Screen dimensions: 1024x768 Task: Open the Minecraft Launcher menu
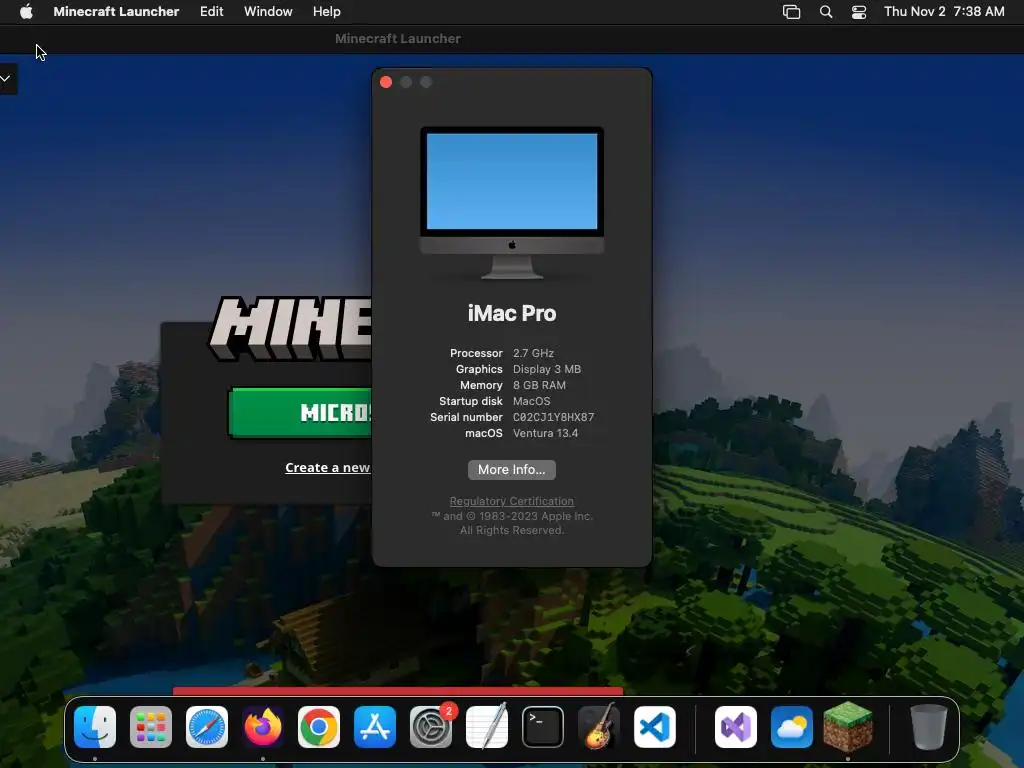click(x=116, y=12)
